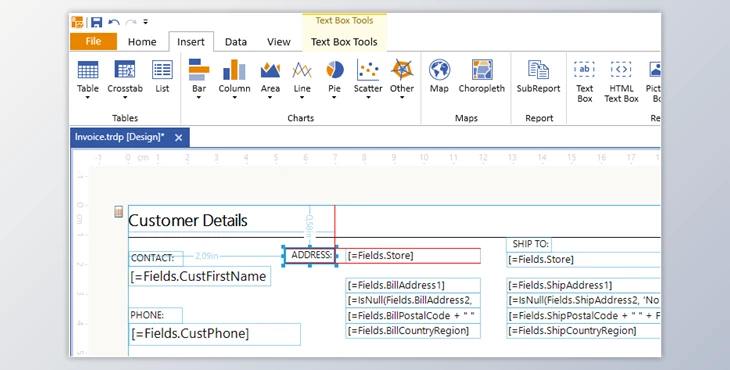Select the [=Fields.ShipAddress1] text box
Viewport: 730px width, 370px height.
point(583,285)
